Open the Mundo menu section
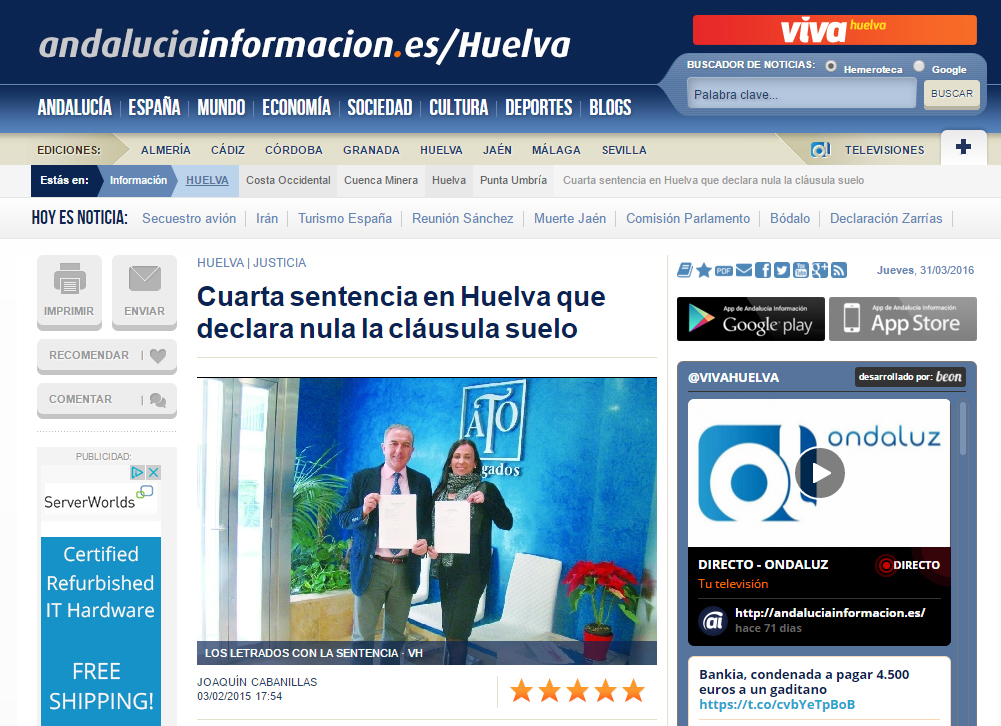The width and height of the screenshot is (1001, 726). (221, 107)
